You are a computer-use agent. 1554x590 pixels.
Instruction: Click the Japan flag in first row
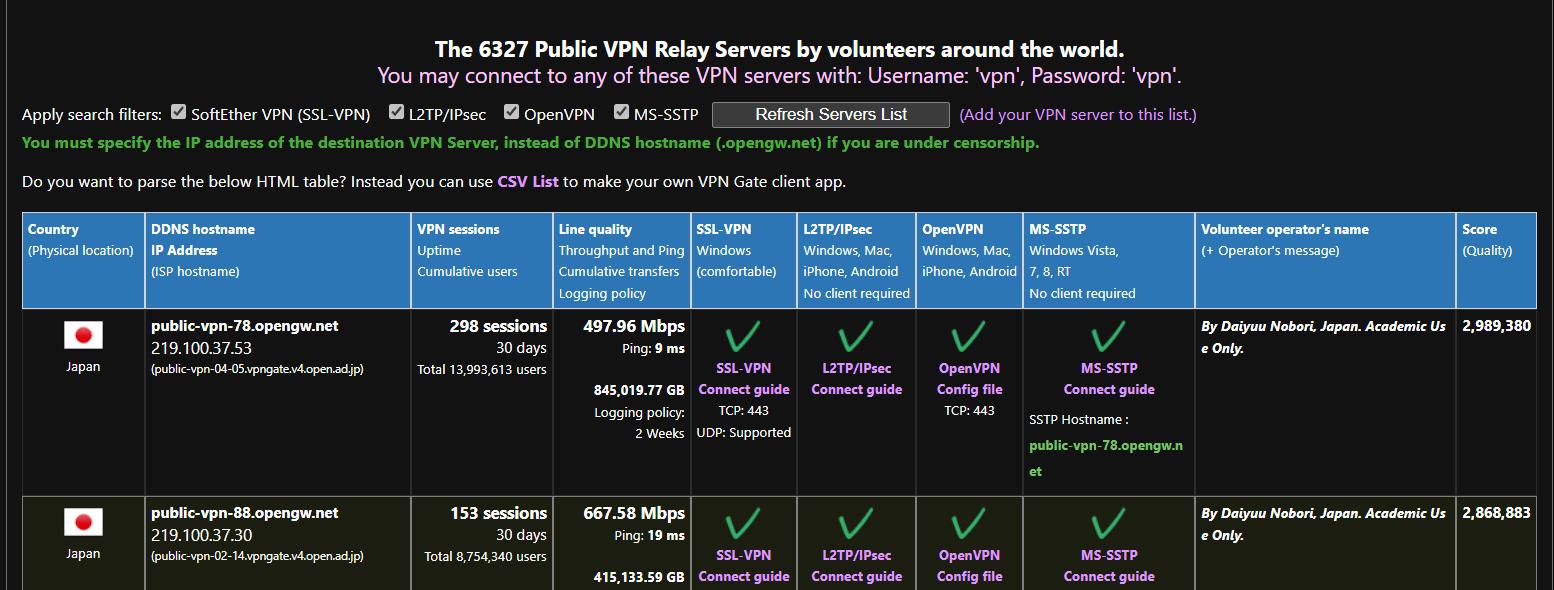click(x=83, y=335)
